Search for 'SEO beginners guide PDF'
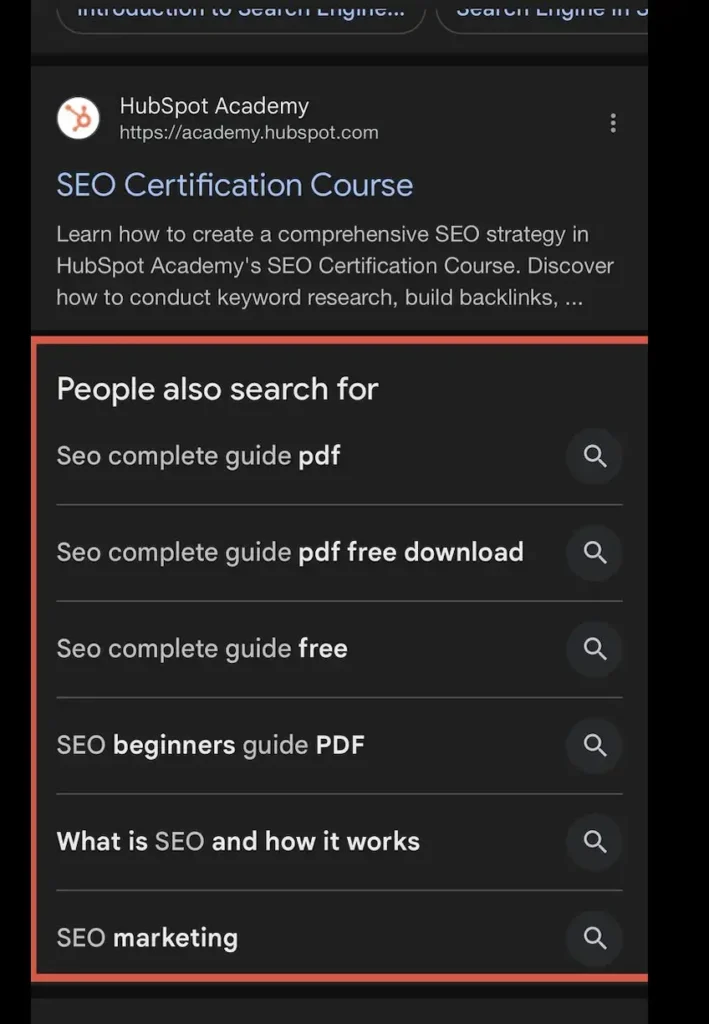709x1024 pixels. pyautogui.click(x=210, y=744)
